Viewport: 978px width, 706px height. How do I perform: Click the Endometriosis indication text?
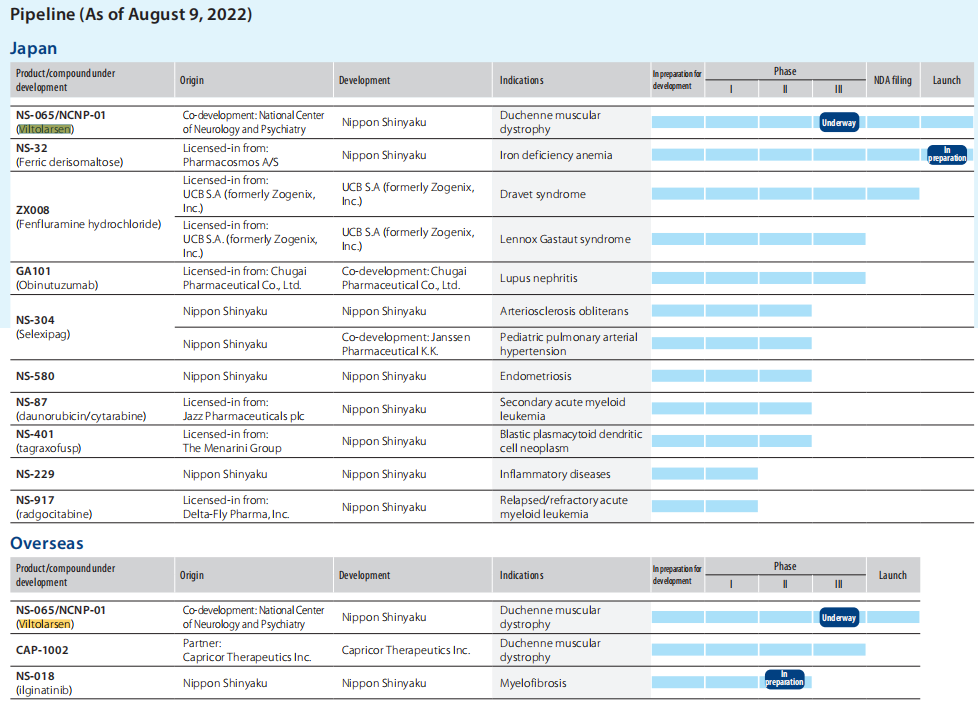click(x=537, y=376)
